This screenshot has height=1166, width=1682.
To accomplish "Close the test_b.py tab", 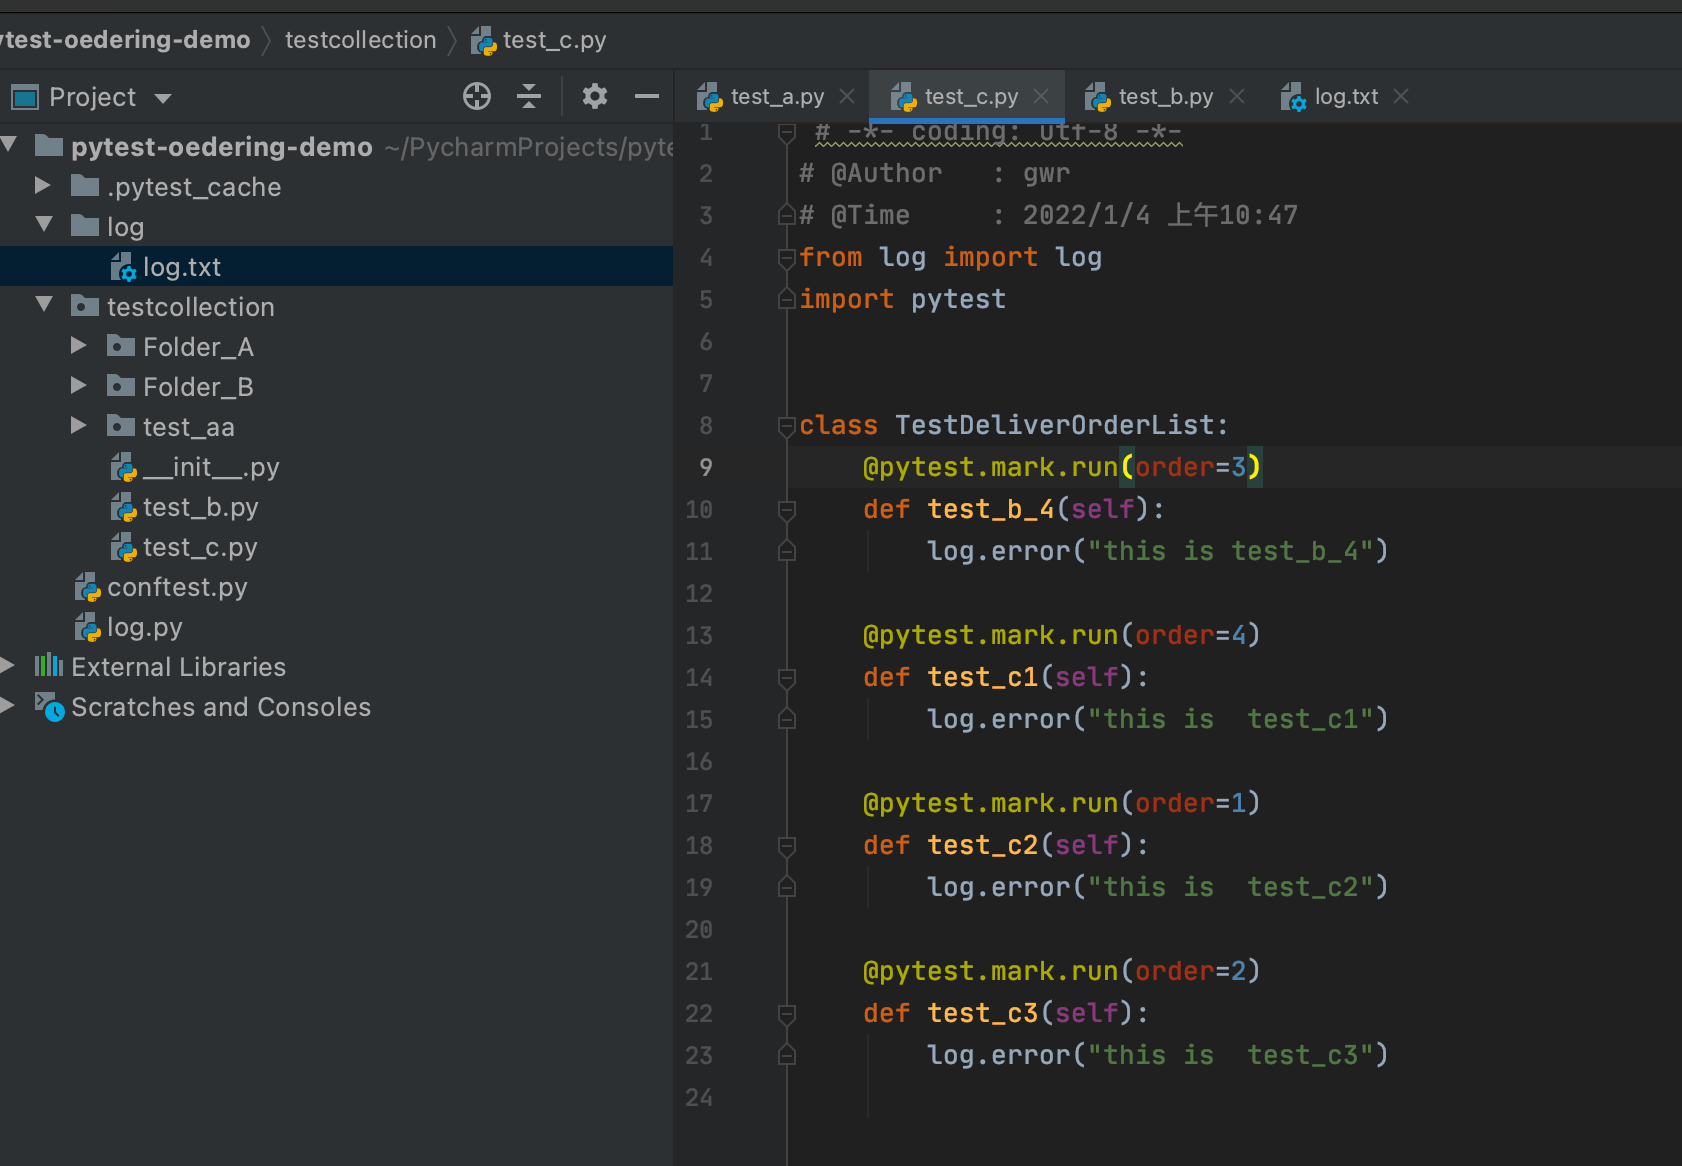I will 1237,96.
